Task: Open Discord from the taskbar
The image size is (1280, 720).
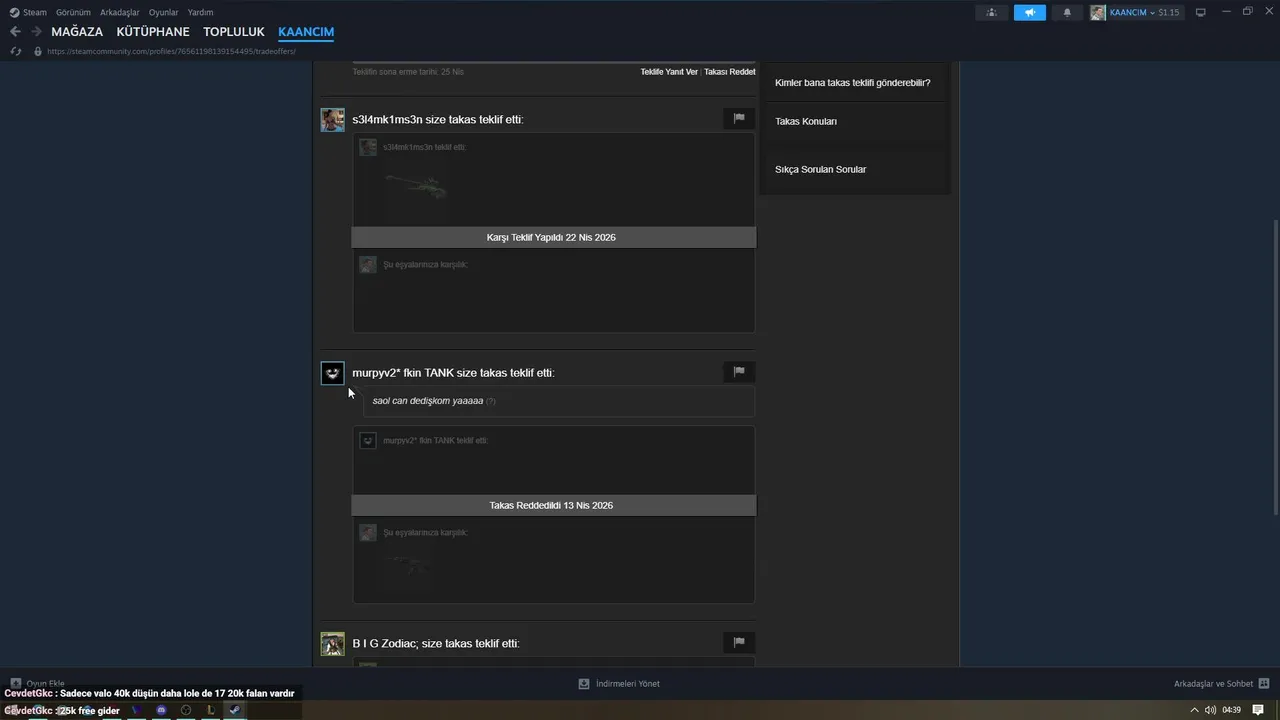Action: pyautogui.click(x=161, y=710)
